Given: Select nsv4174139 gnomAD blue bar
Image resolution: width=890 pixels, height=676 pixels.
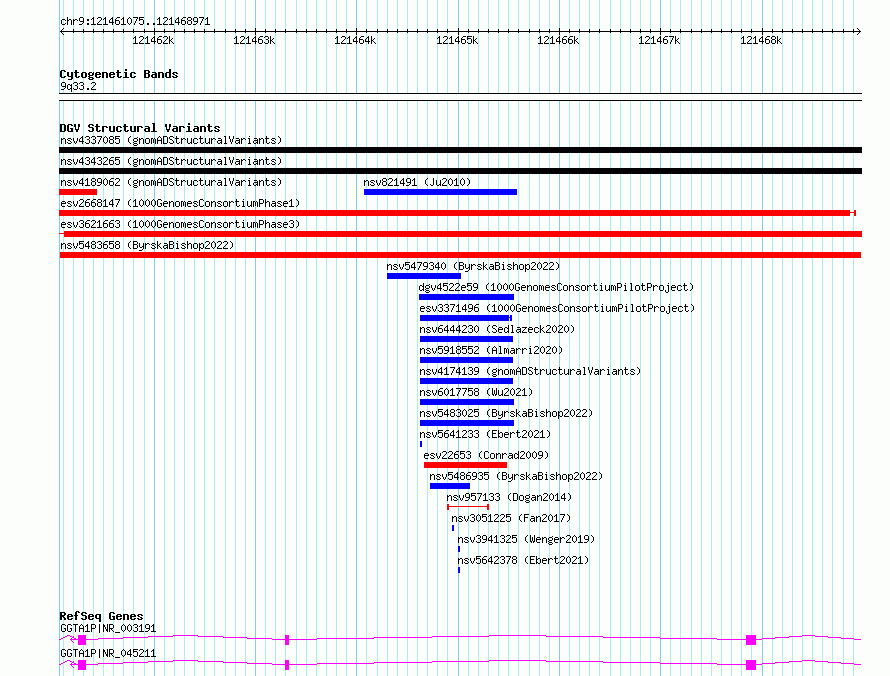Looking at the screenshot, I should point(467,381).
